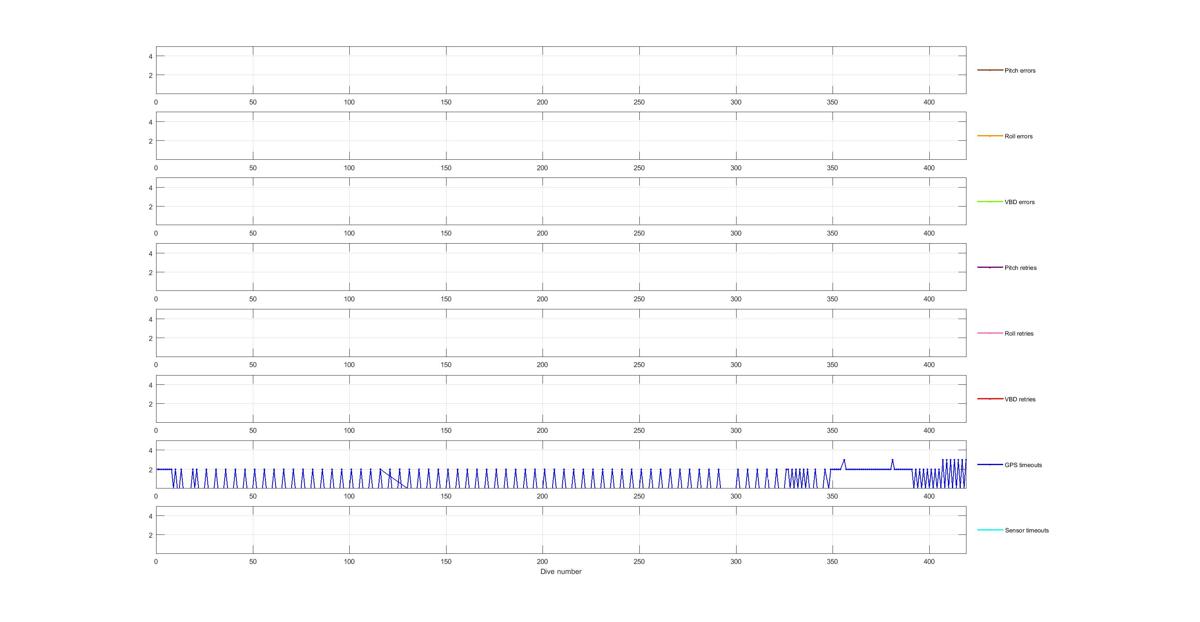This screenshot has height=622, width=1200.
Task: Click the 200 tick under Sensor timeouts plot
Action: [542, 562]
